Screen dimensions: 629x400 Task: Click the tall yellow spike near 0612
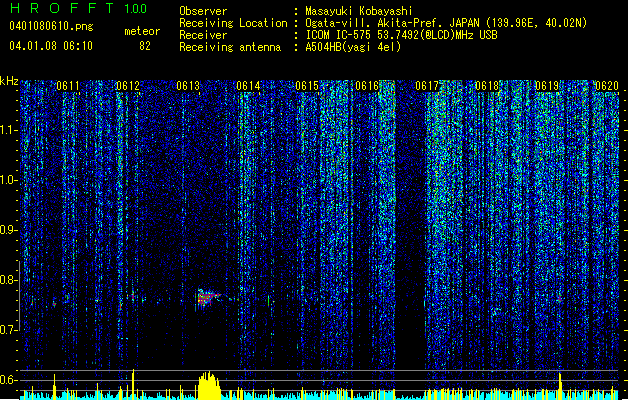coord(133,384)
